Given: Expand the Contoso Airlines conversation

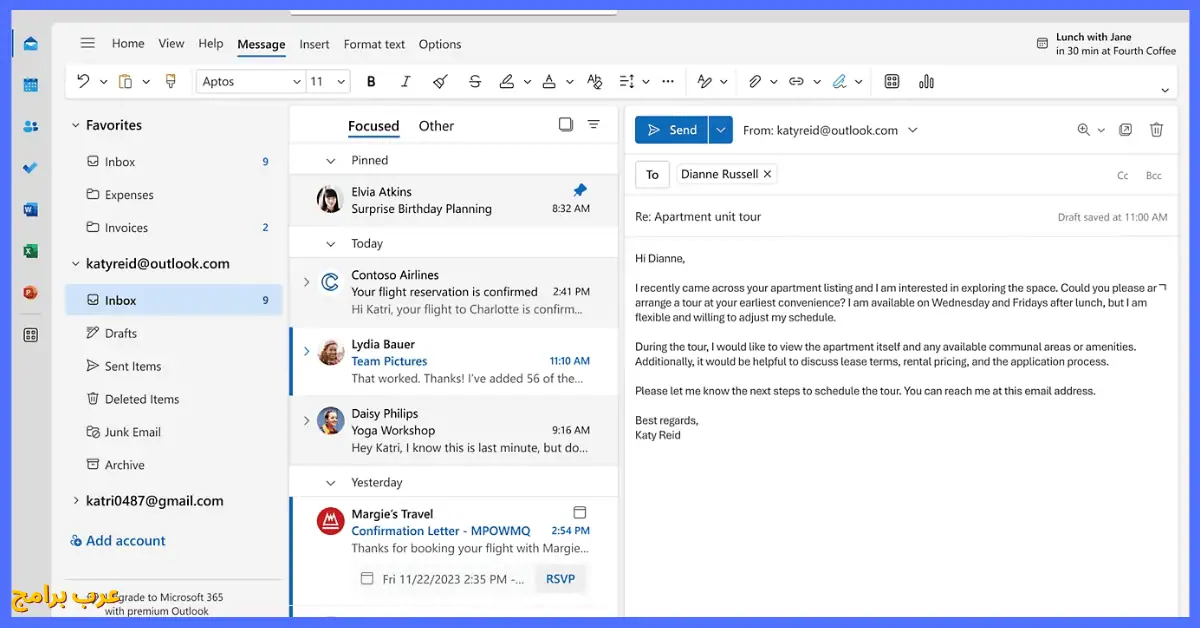Looking at the screenshot, I should (307, 283).
